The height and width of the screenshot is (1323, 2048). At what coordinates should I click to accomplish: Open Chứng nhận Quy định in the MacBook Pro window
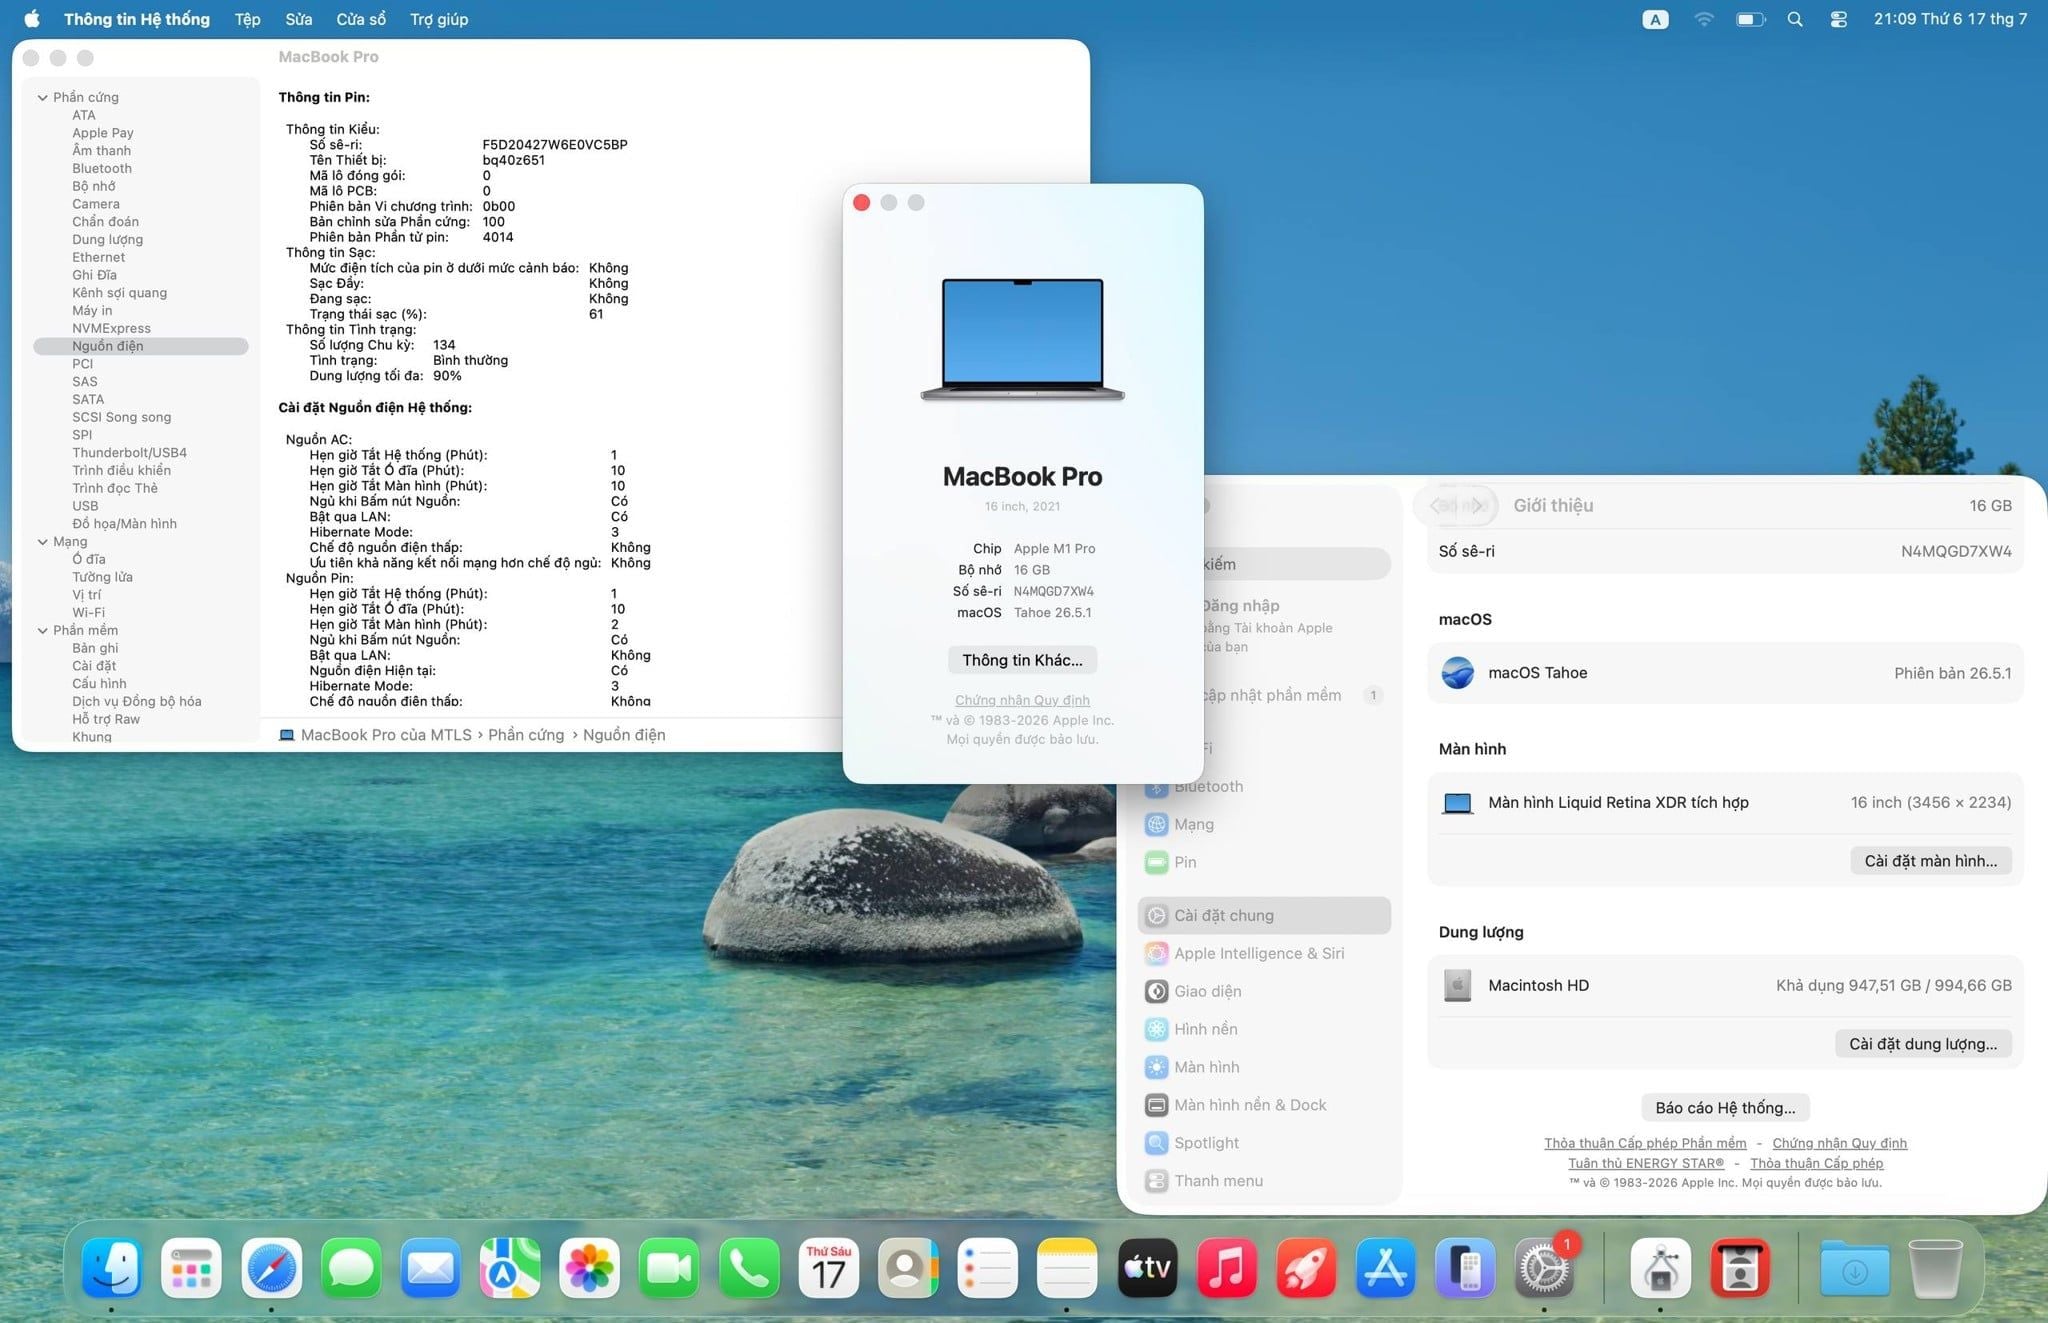(x=1022, y=700)
